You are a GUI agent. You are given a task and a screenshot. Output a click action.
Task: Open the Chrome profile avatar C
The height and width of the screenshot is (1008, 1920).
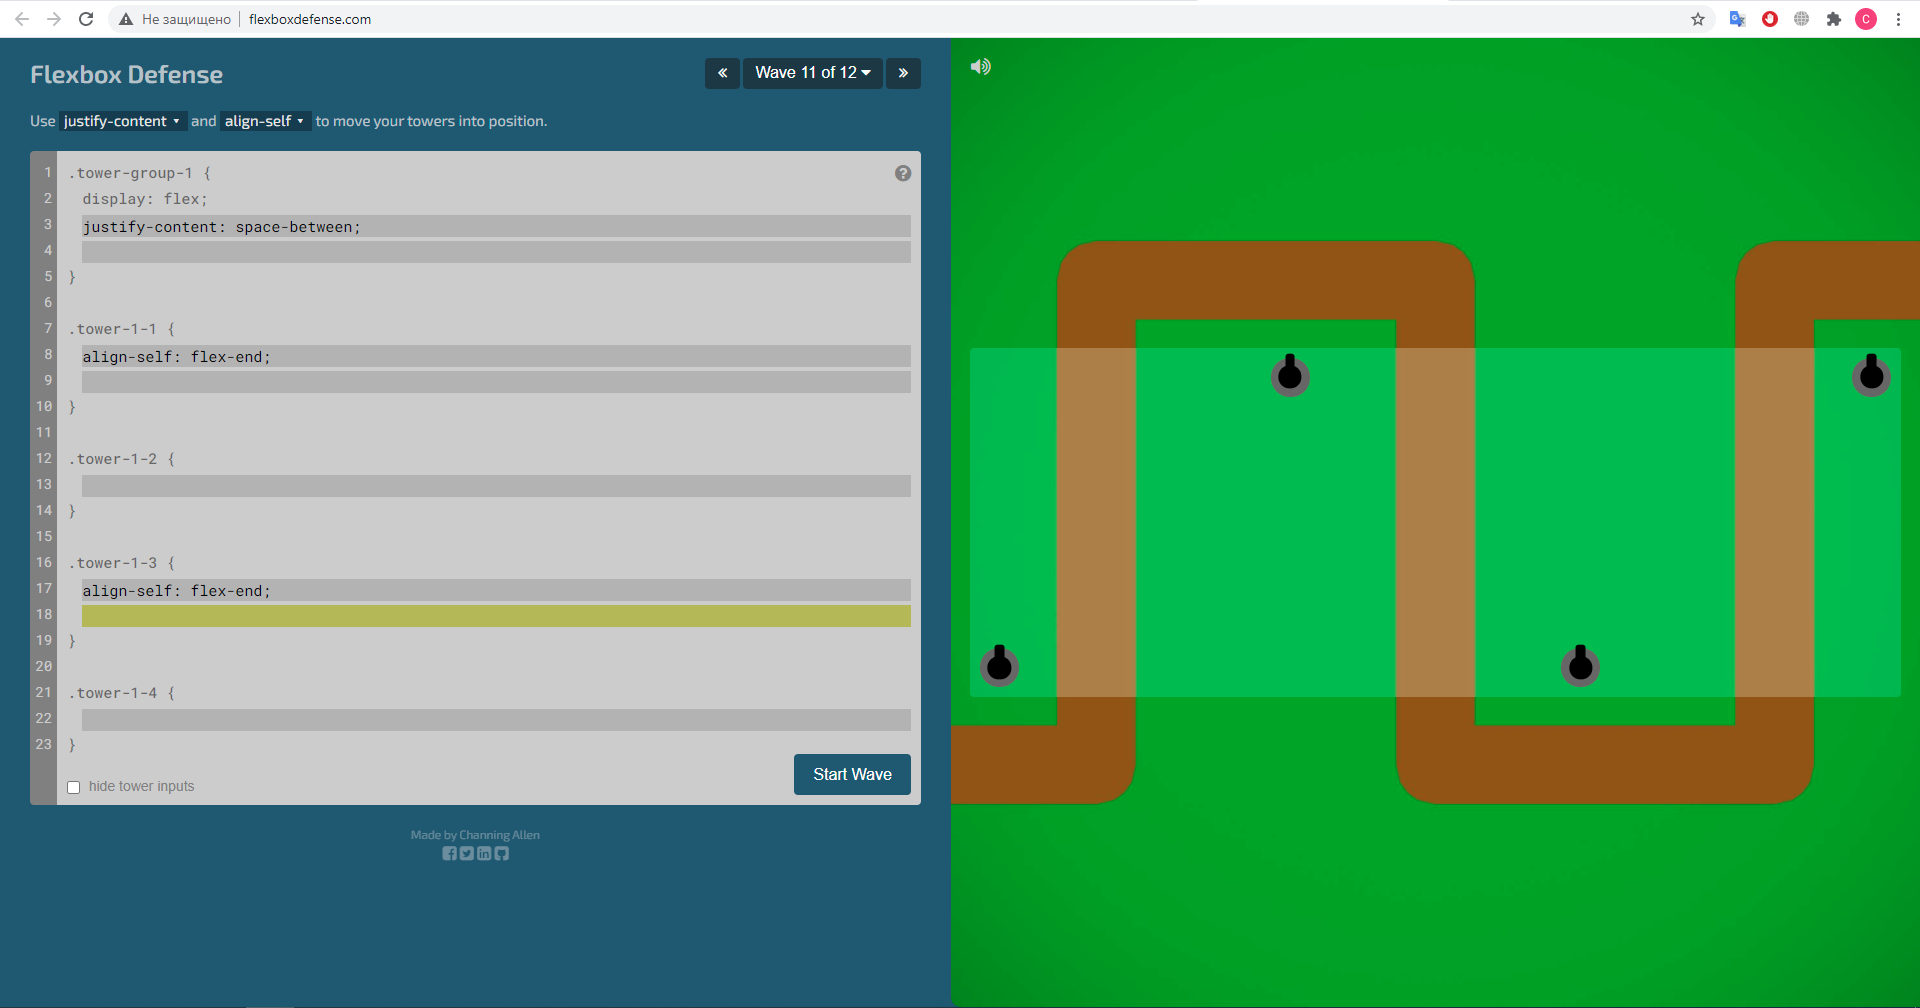pos(1866,19)
